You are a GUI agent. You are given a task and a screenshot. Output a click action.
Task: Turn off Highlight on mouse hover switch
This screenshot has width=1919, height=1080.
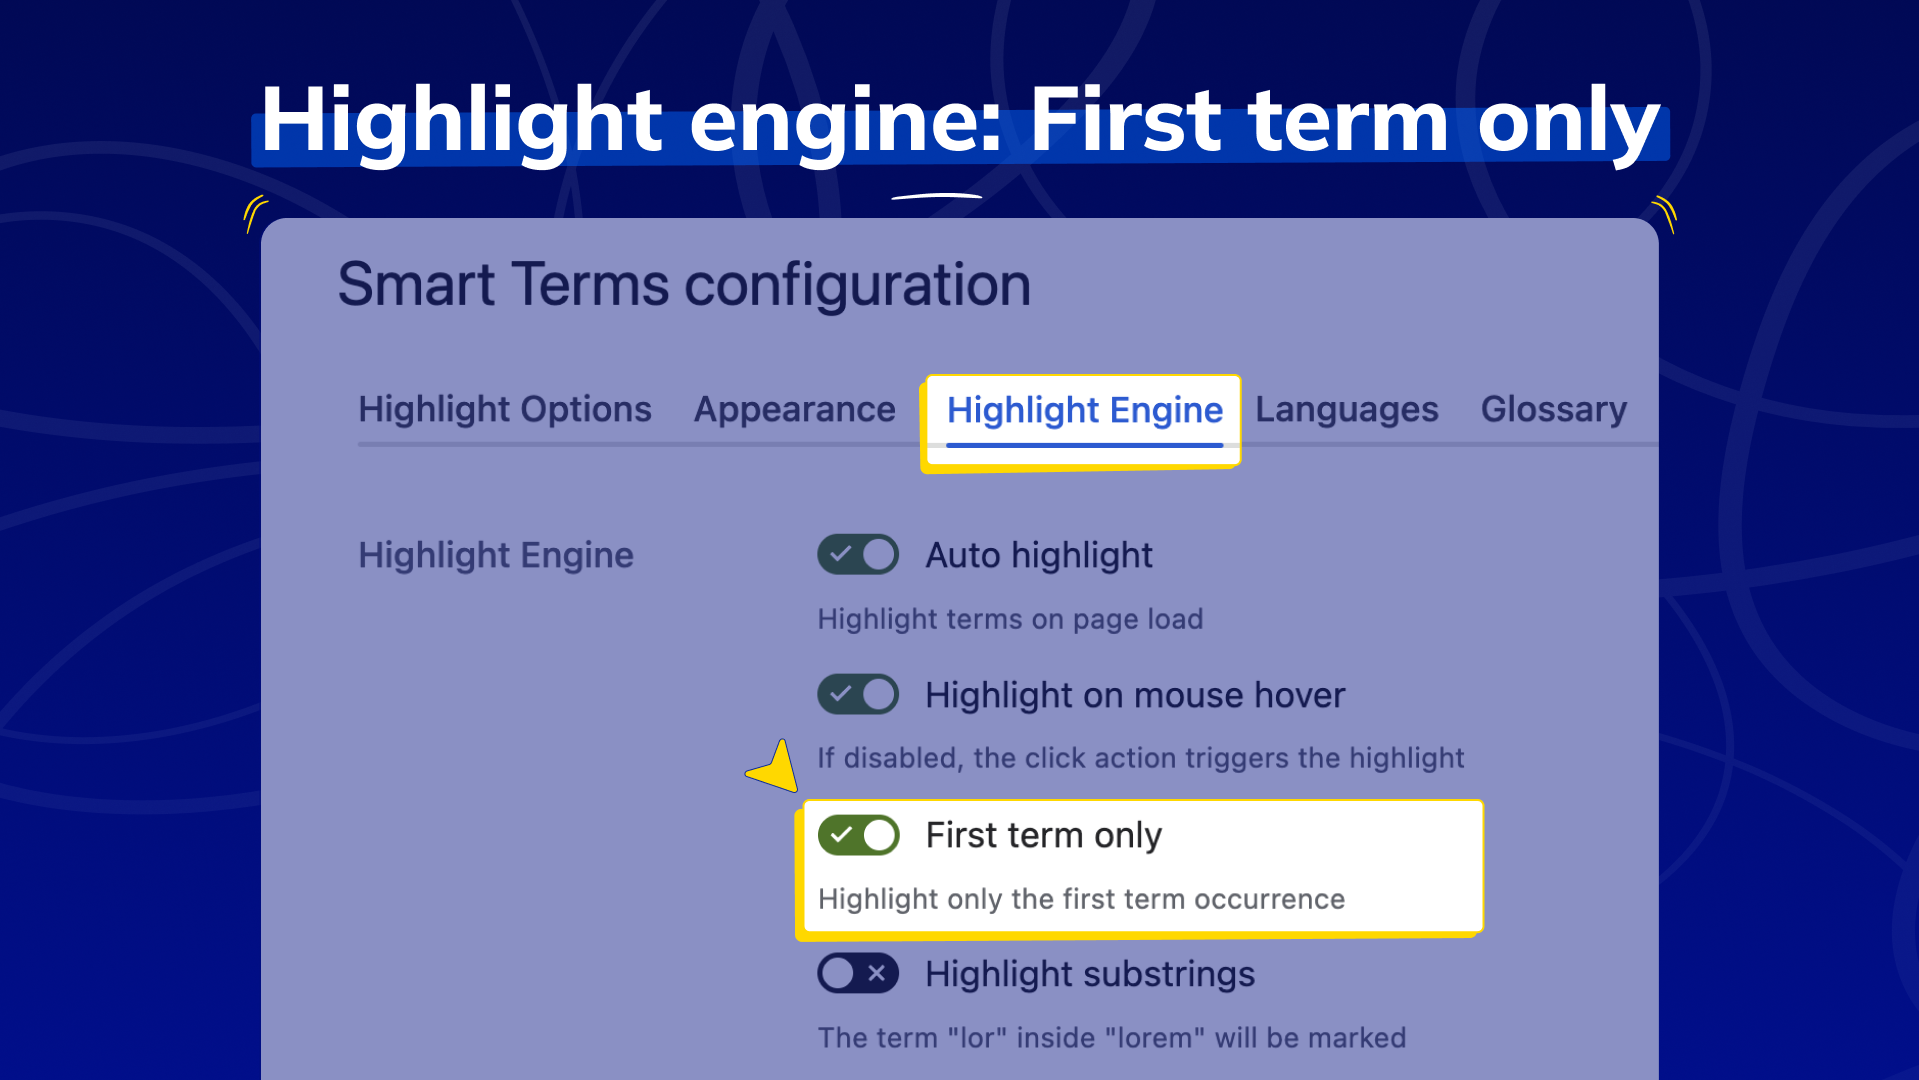[x=858, y=695]
